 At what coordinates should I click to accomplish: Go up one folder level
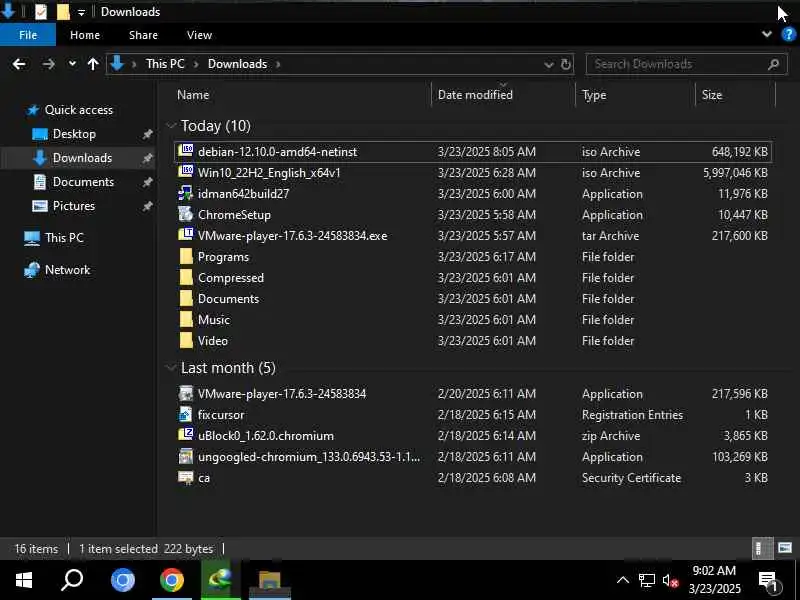click(x=93, y=64)
